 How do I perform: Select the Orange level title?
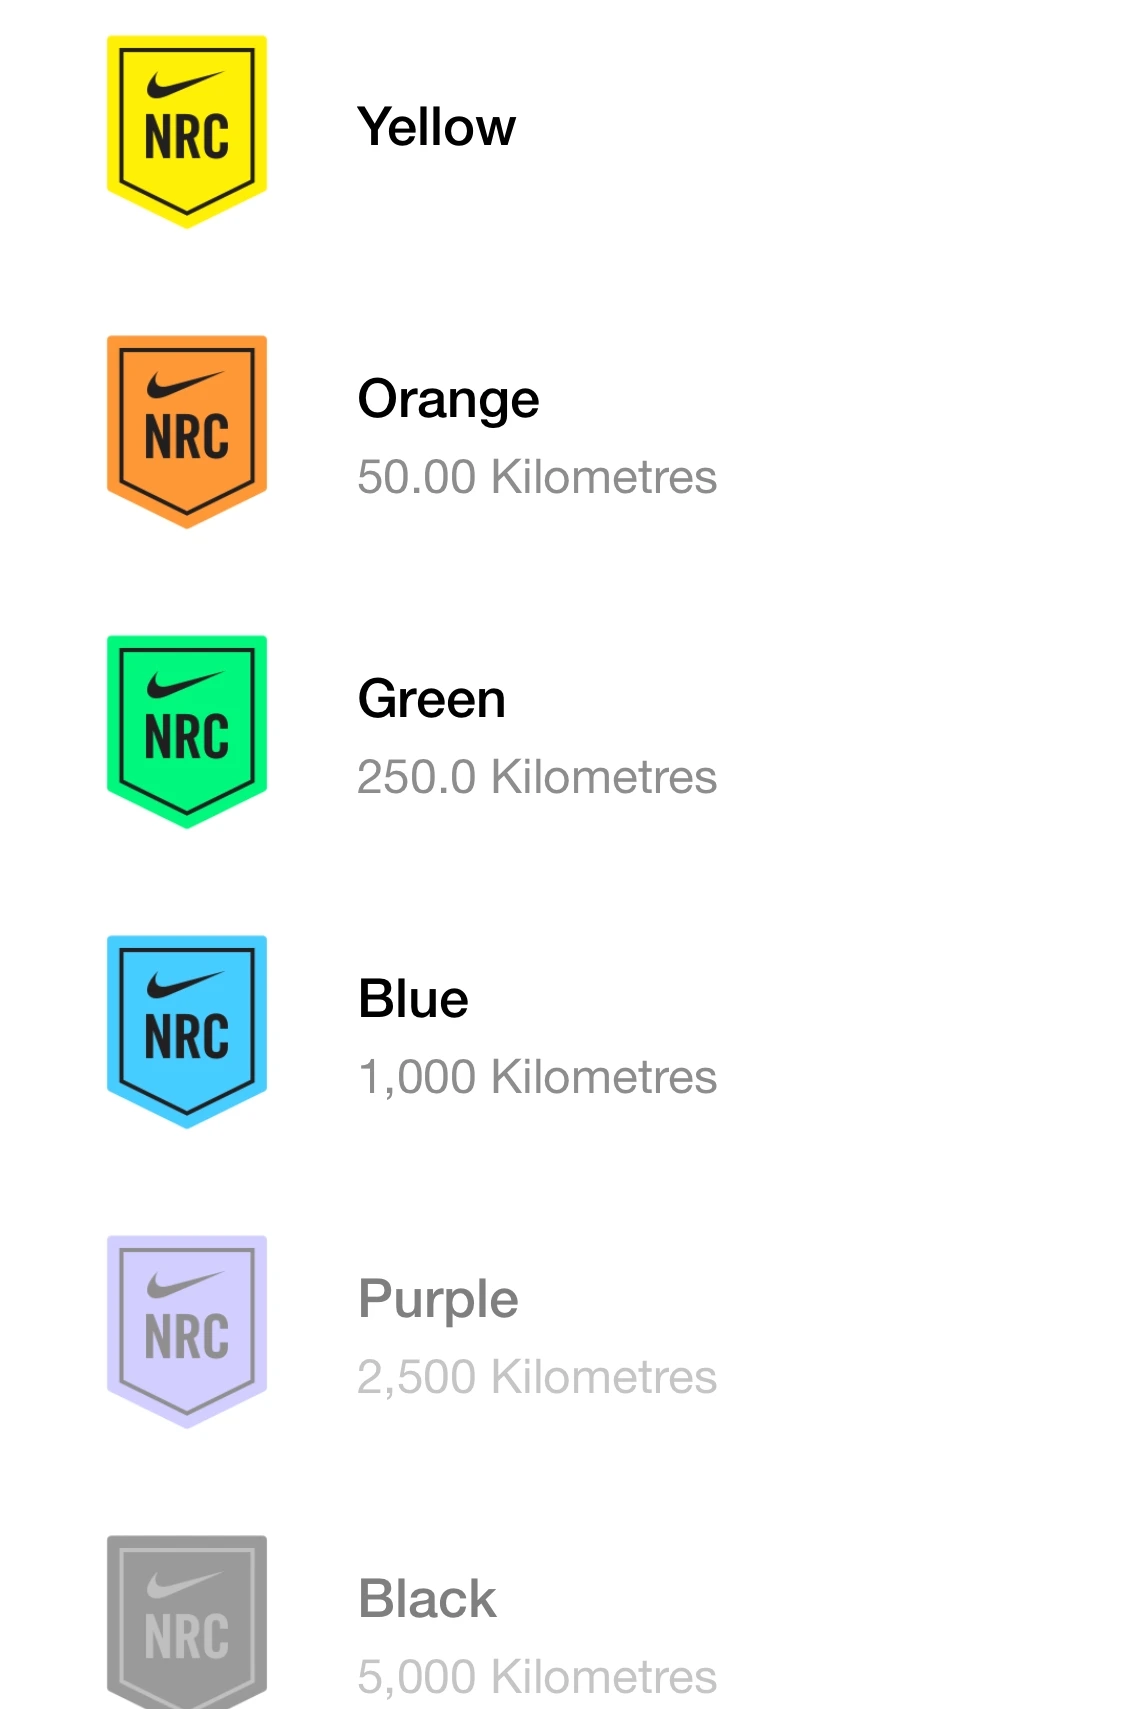[x=448, y=399]
